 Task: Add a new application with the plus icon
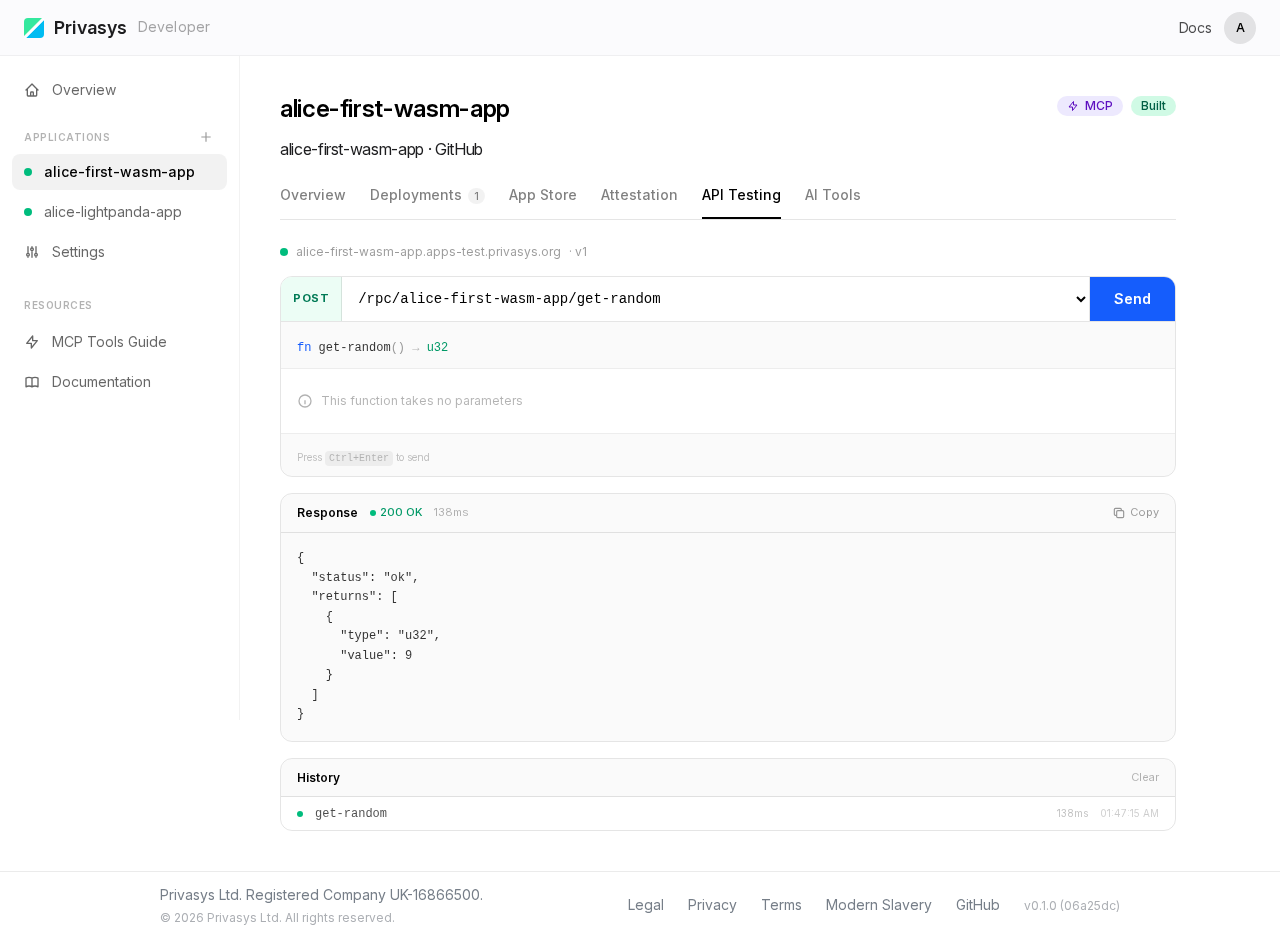pos(205,136)
